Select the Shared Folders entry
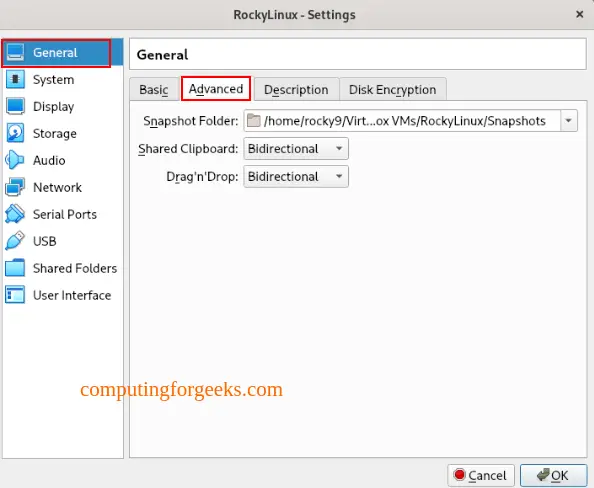Image resolution: width=594 pixels, height=488 pixels. pyautogui.click(x=75, y=268)
